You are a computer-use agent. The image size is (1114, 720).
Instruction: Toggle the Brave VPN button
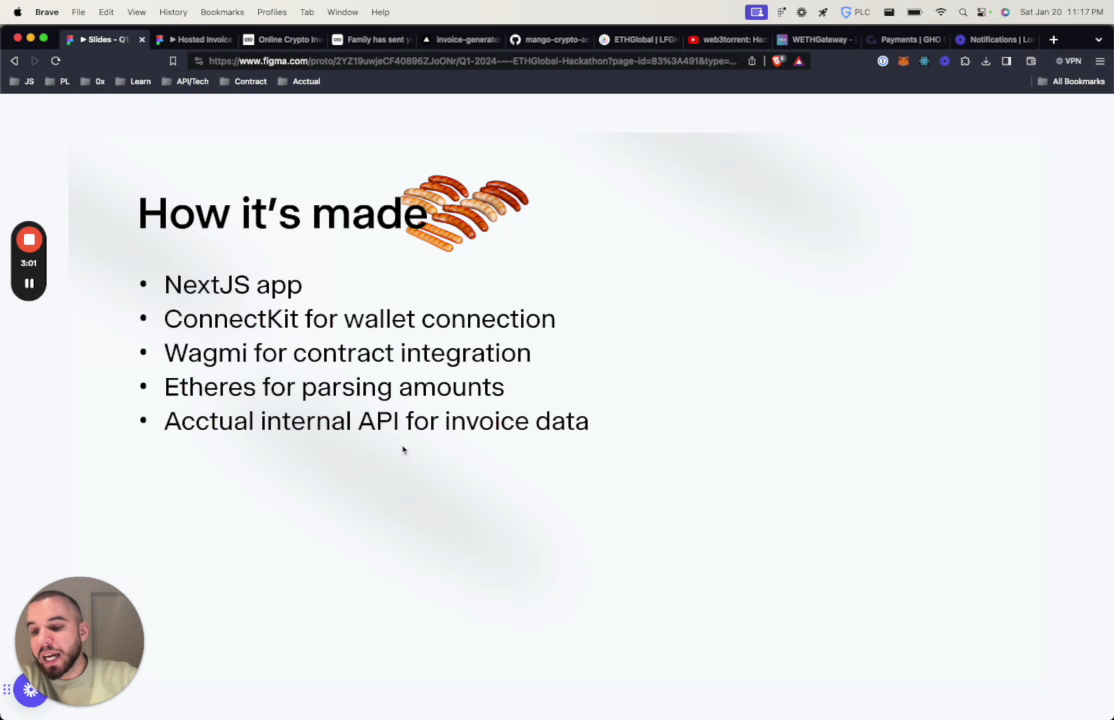coord(1068,61)
